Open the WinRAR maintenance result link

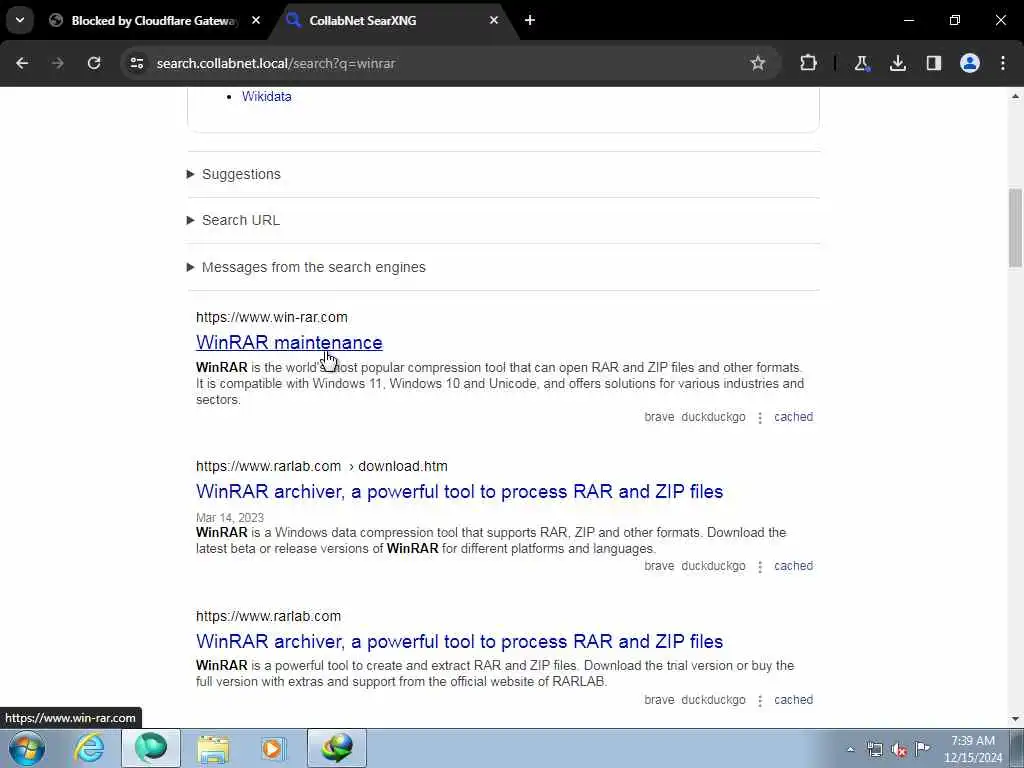(x=289, y=342)
